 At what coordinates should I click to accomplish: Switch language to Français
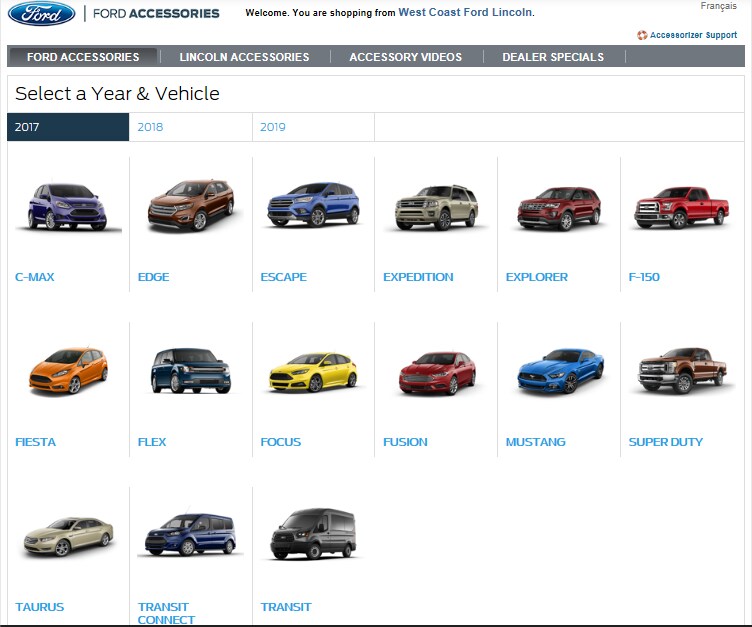(718, 6)
